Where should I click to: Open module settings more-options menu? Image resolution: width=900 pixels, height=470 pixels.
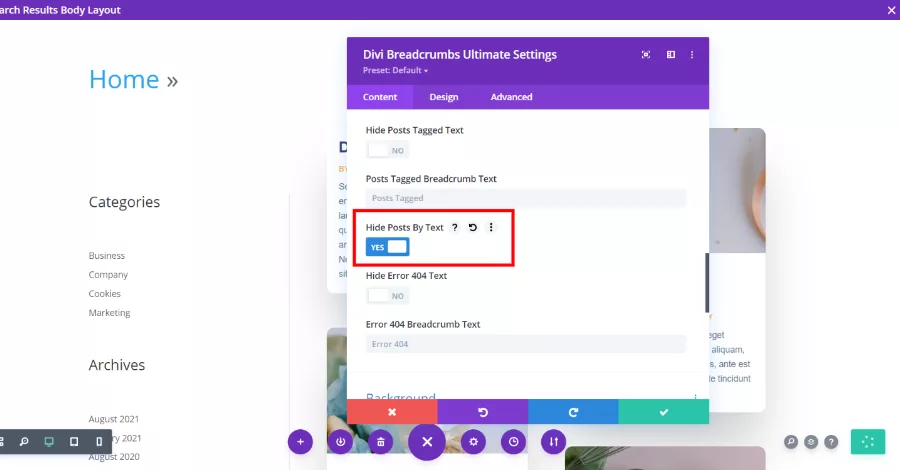692,55
